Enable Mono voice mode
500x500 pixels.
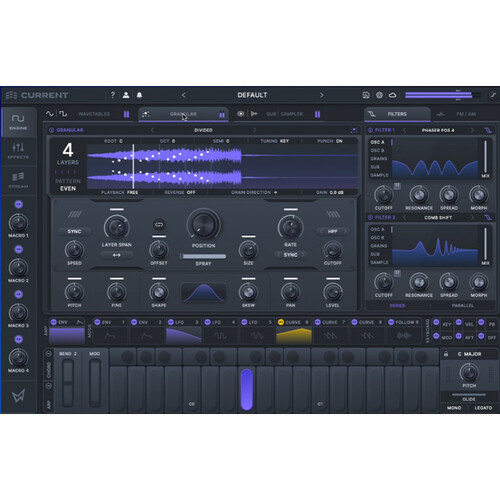click(454, 408)
